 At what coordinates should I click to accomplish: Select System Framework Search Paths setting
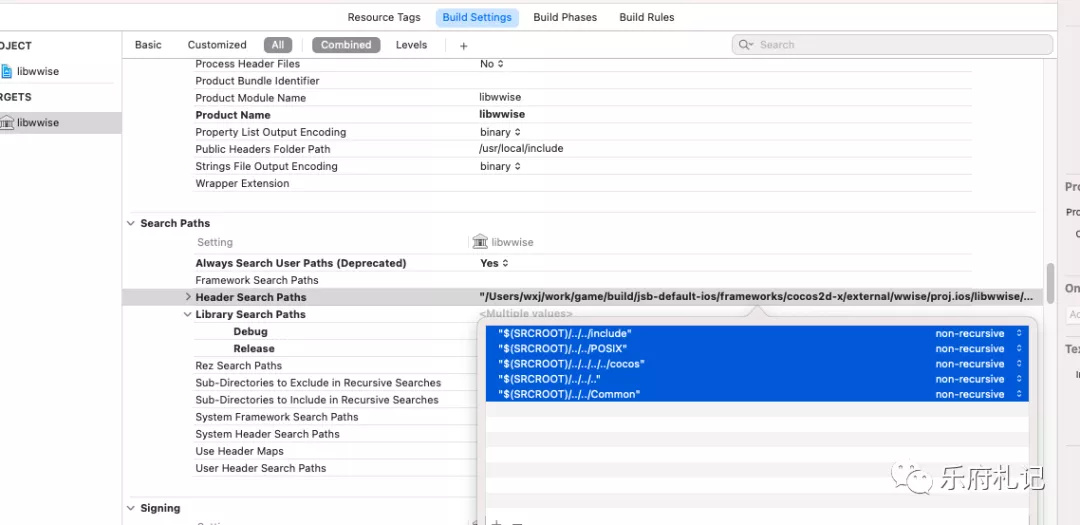pyautogui.click(x=277, y=417)
